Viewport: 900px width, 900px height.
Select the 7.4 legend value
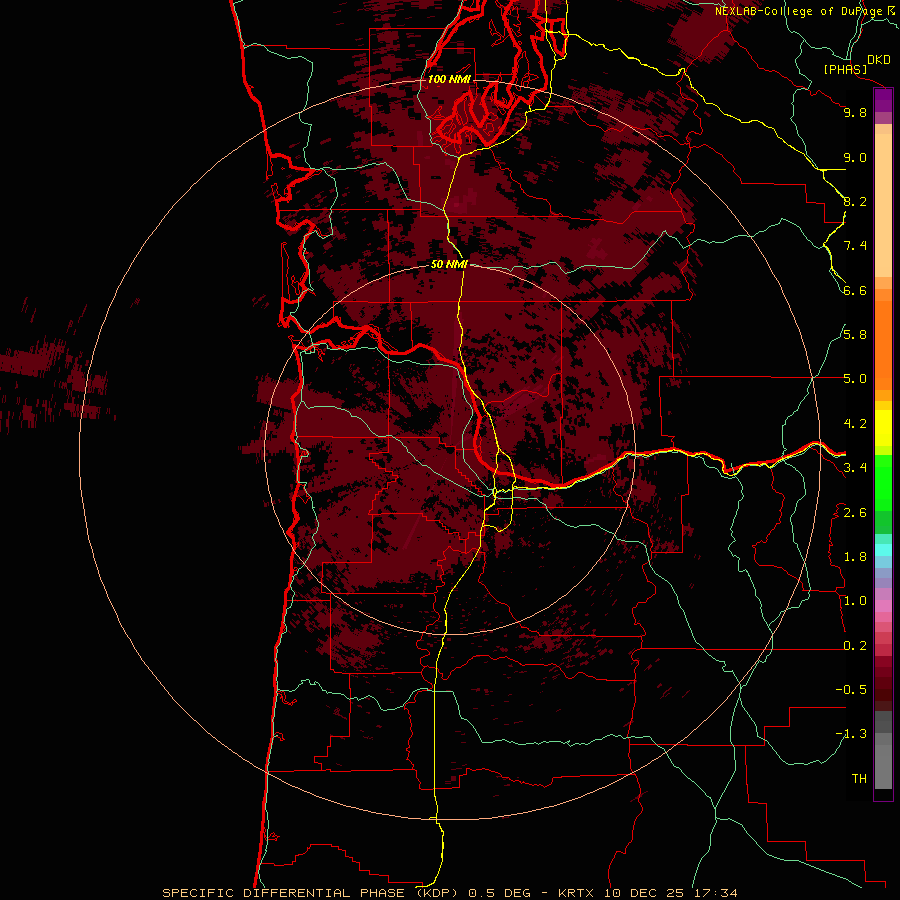coord(855,246)
